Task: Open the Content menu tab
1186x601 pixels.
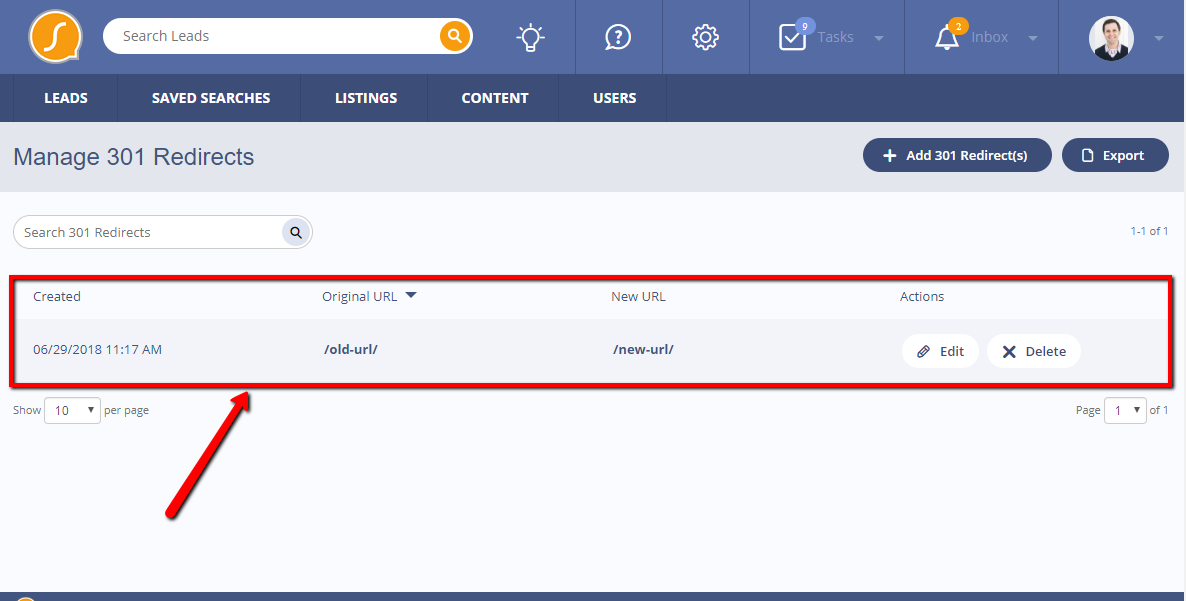Action: (495, 98)
